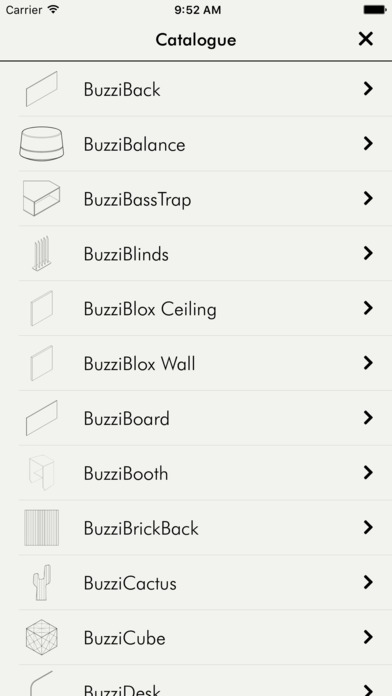Select the BuzziBooth text label
Image resolution: width=392 pixels, height=696 pixels.
(x=126, y=474)
